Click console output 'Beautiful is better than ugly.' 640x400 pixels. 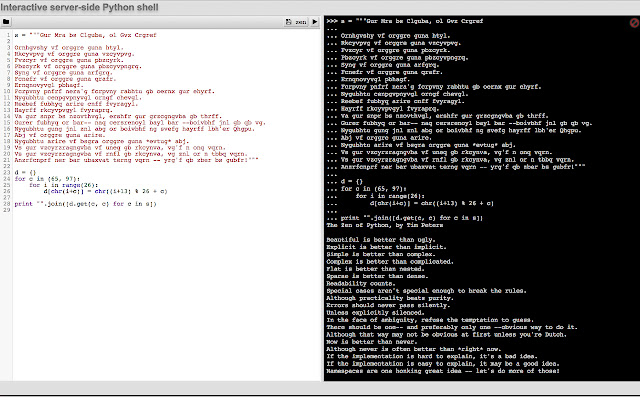click(381, 240)
